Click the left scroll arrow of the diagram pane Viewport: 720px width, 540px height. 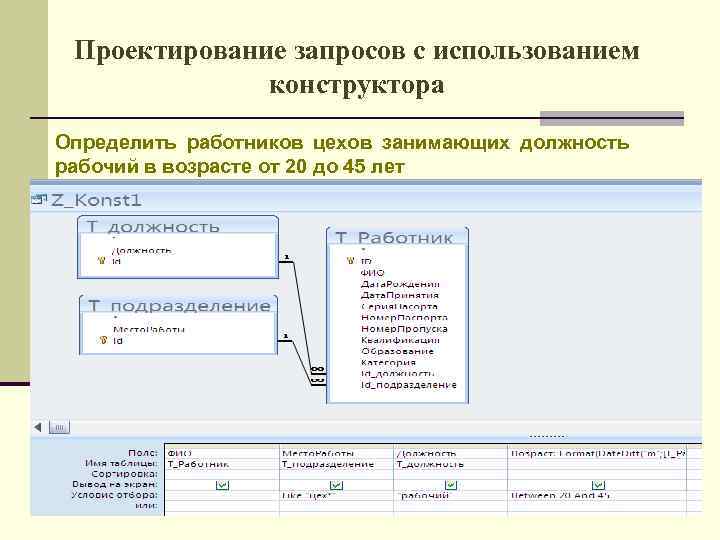(38, 428)
